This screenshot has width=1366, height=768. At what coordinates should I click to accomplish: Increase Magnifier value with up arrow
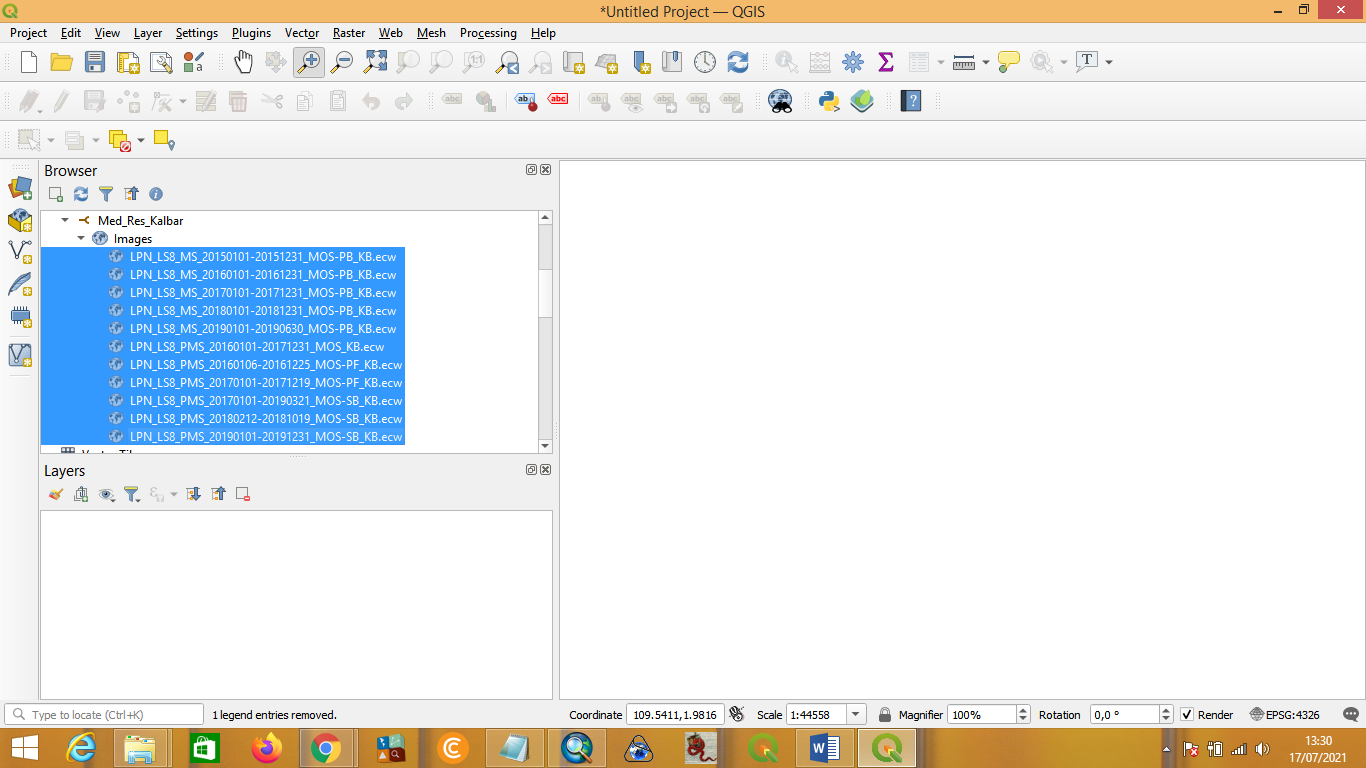[x=1023, y=710]
